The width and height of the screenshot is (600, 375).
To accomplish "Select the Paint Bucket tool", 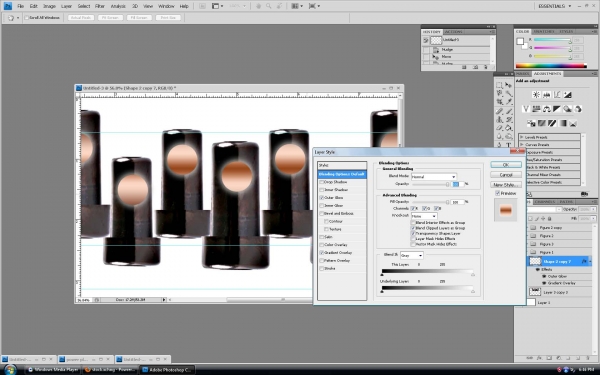I will (x=509, y=128).
